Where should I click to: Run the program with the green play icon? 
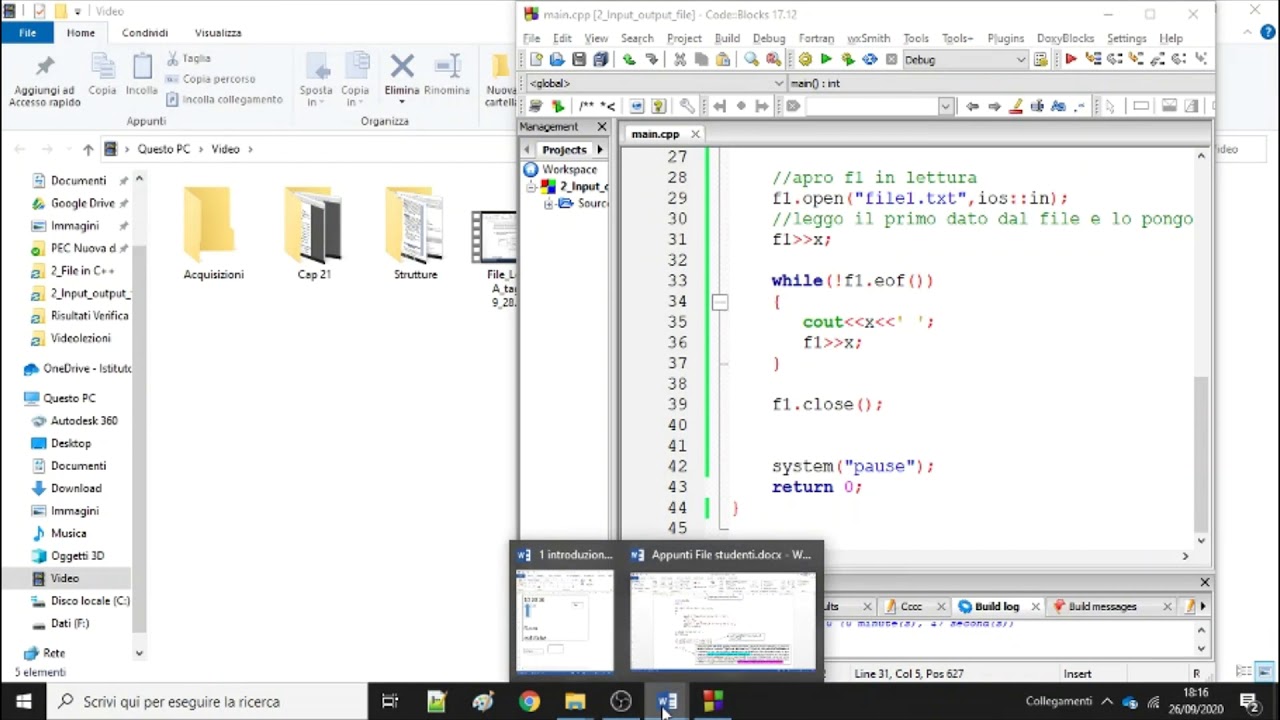coord(826,60)
